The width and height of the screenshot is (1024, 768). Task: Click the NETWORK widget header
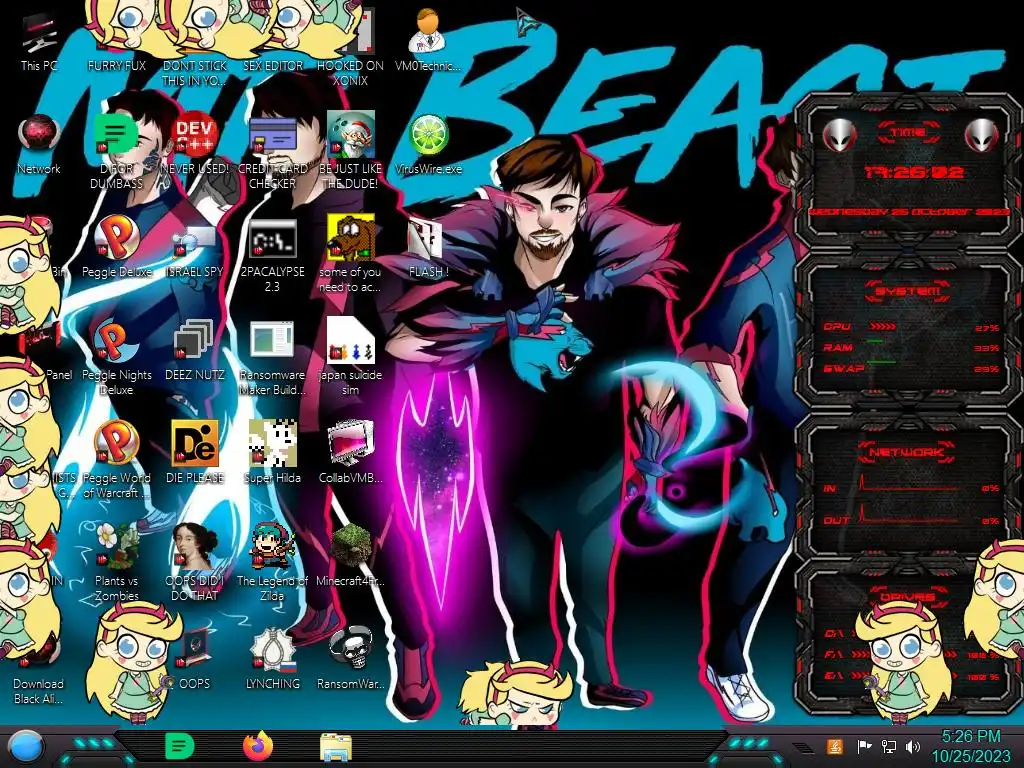906,452
